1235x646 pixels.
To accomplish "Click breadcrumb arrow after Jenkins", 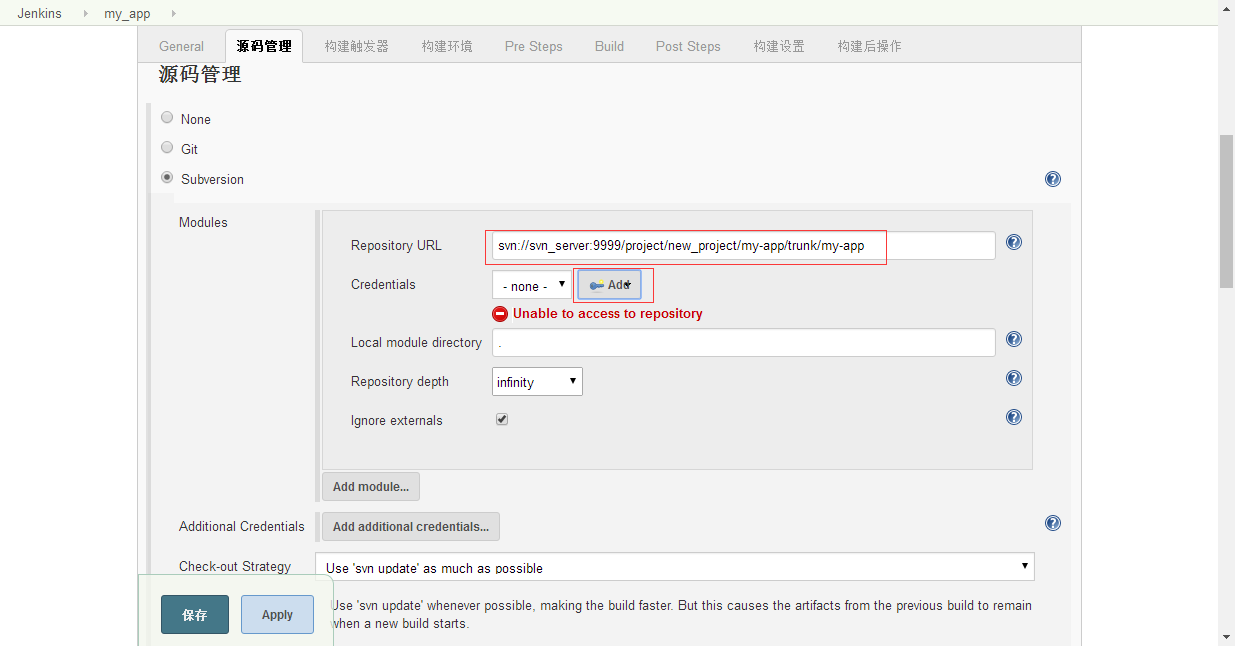I will (86, 13).
